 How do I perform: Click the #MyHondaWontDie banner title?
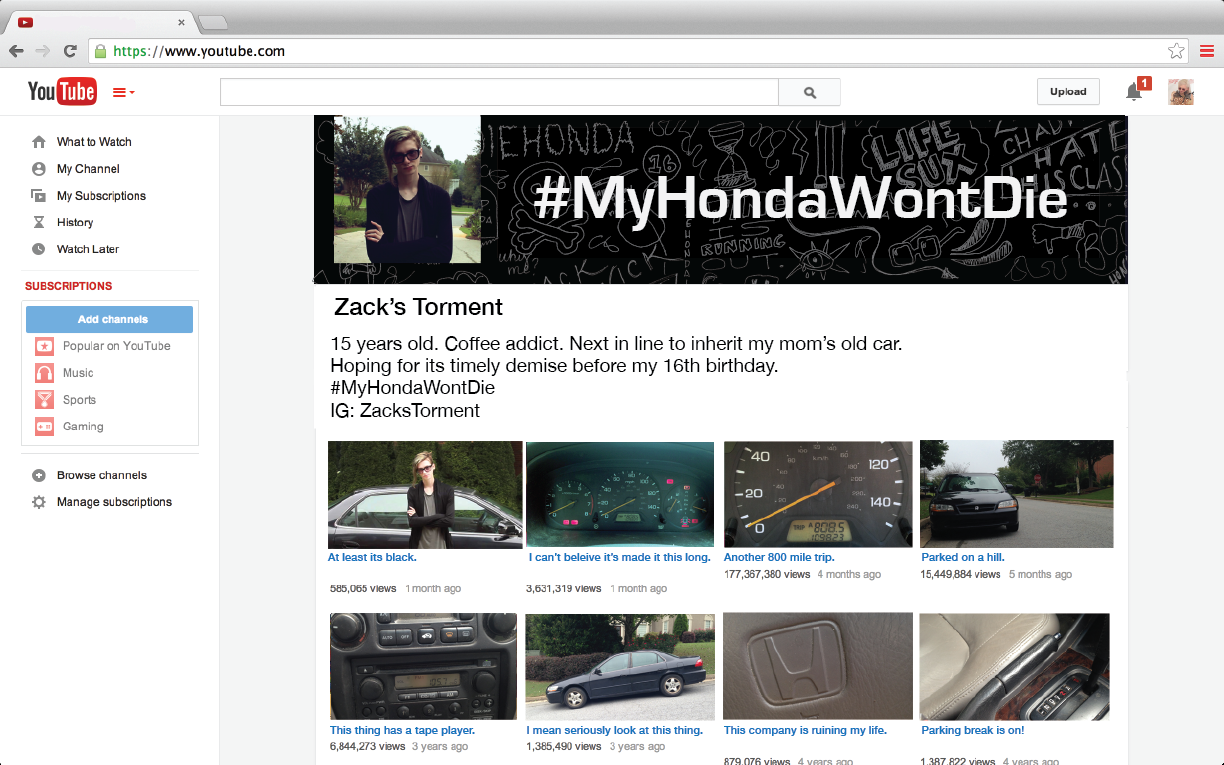tap(800, 200)
